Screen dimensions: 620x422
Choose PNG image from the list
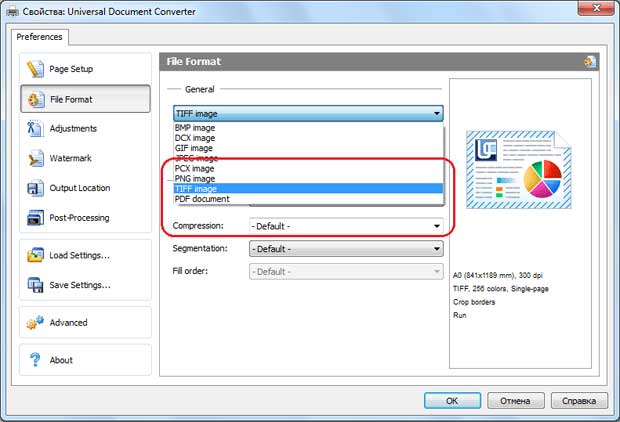[x=308, y=179]
